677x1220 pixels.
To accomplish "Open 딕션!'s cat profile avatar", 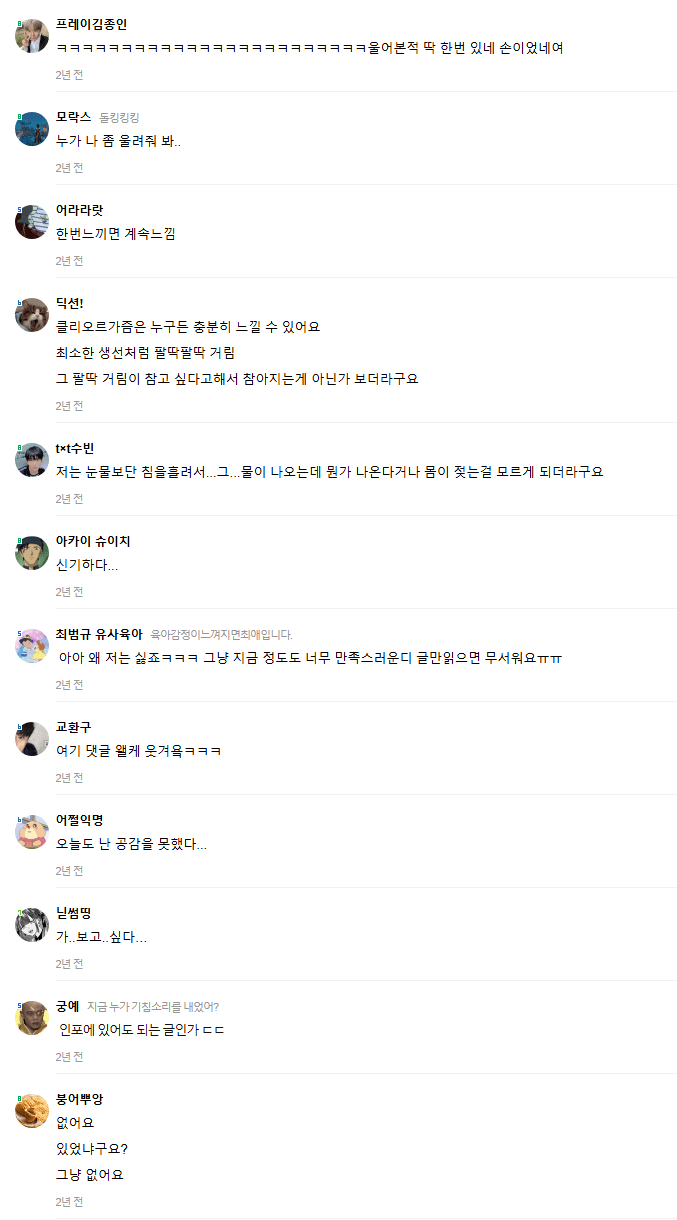I will (32, 315).
